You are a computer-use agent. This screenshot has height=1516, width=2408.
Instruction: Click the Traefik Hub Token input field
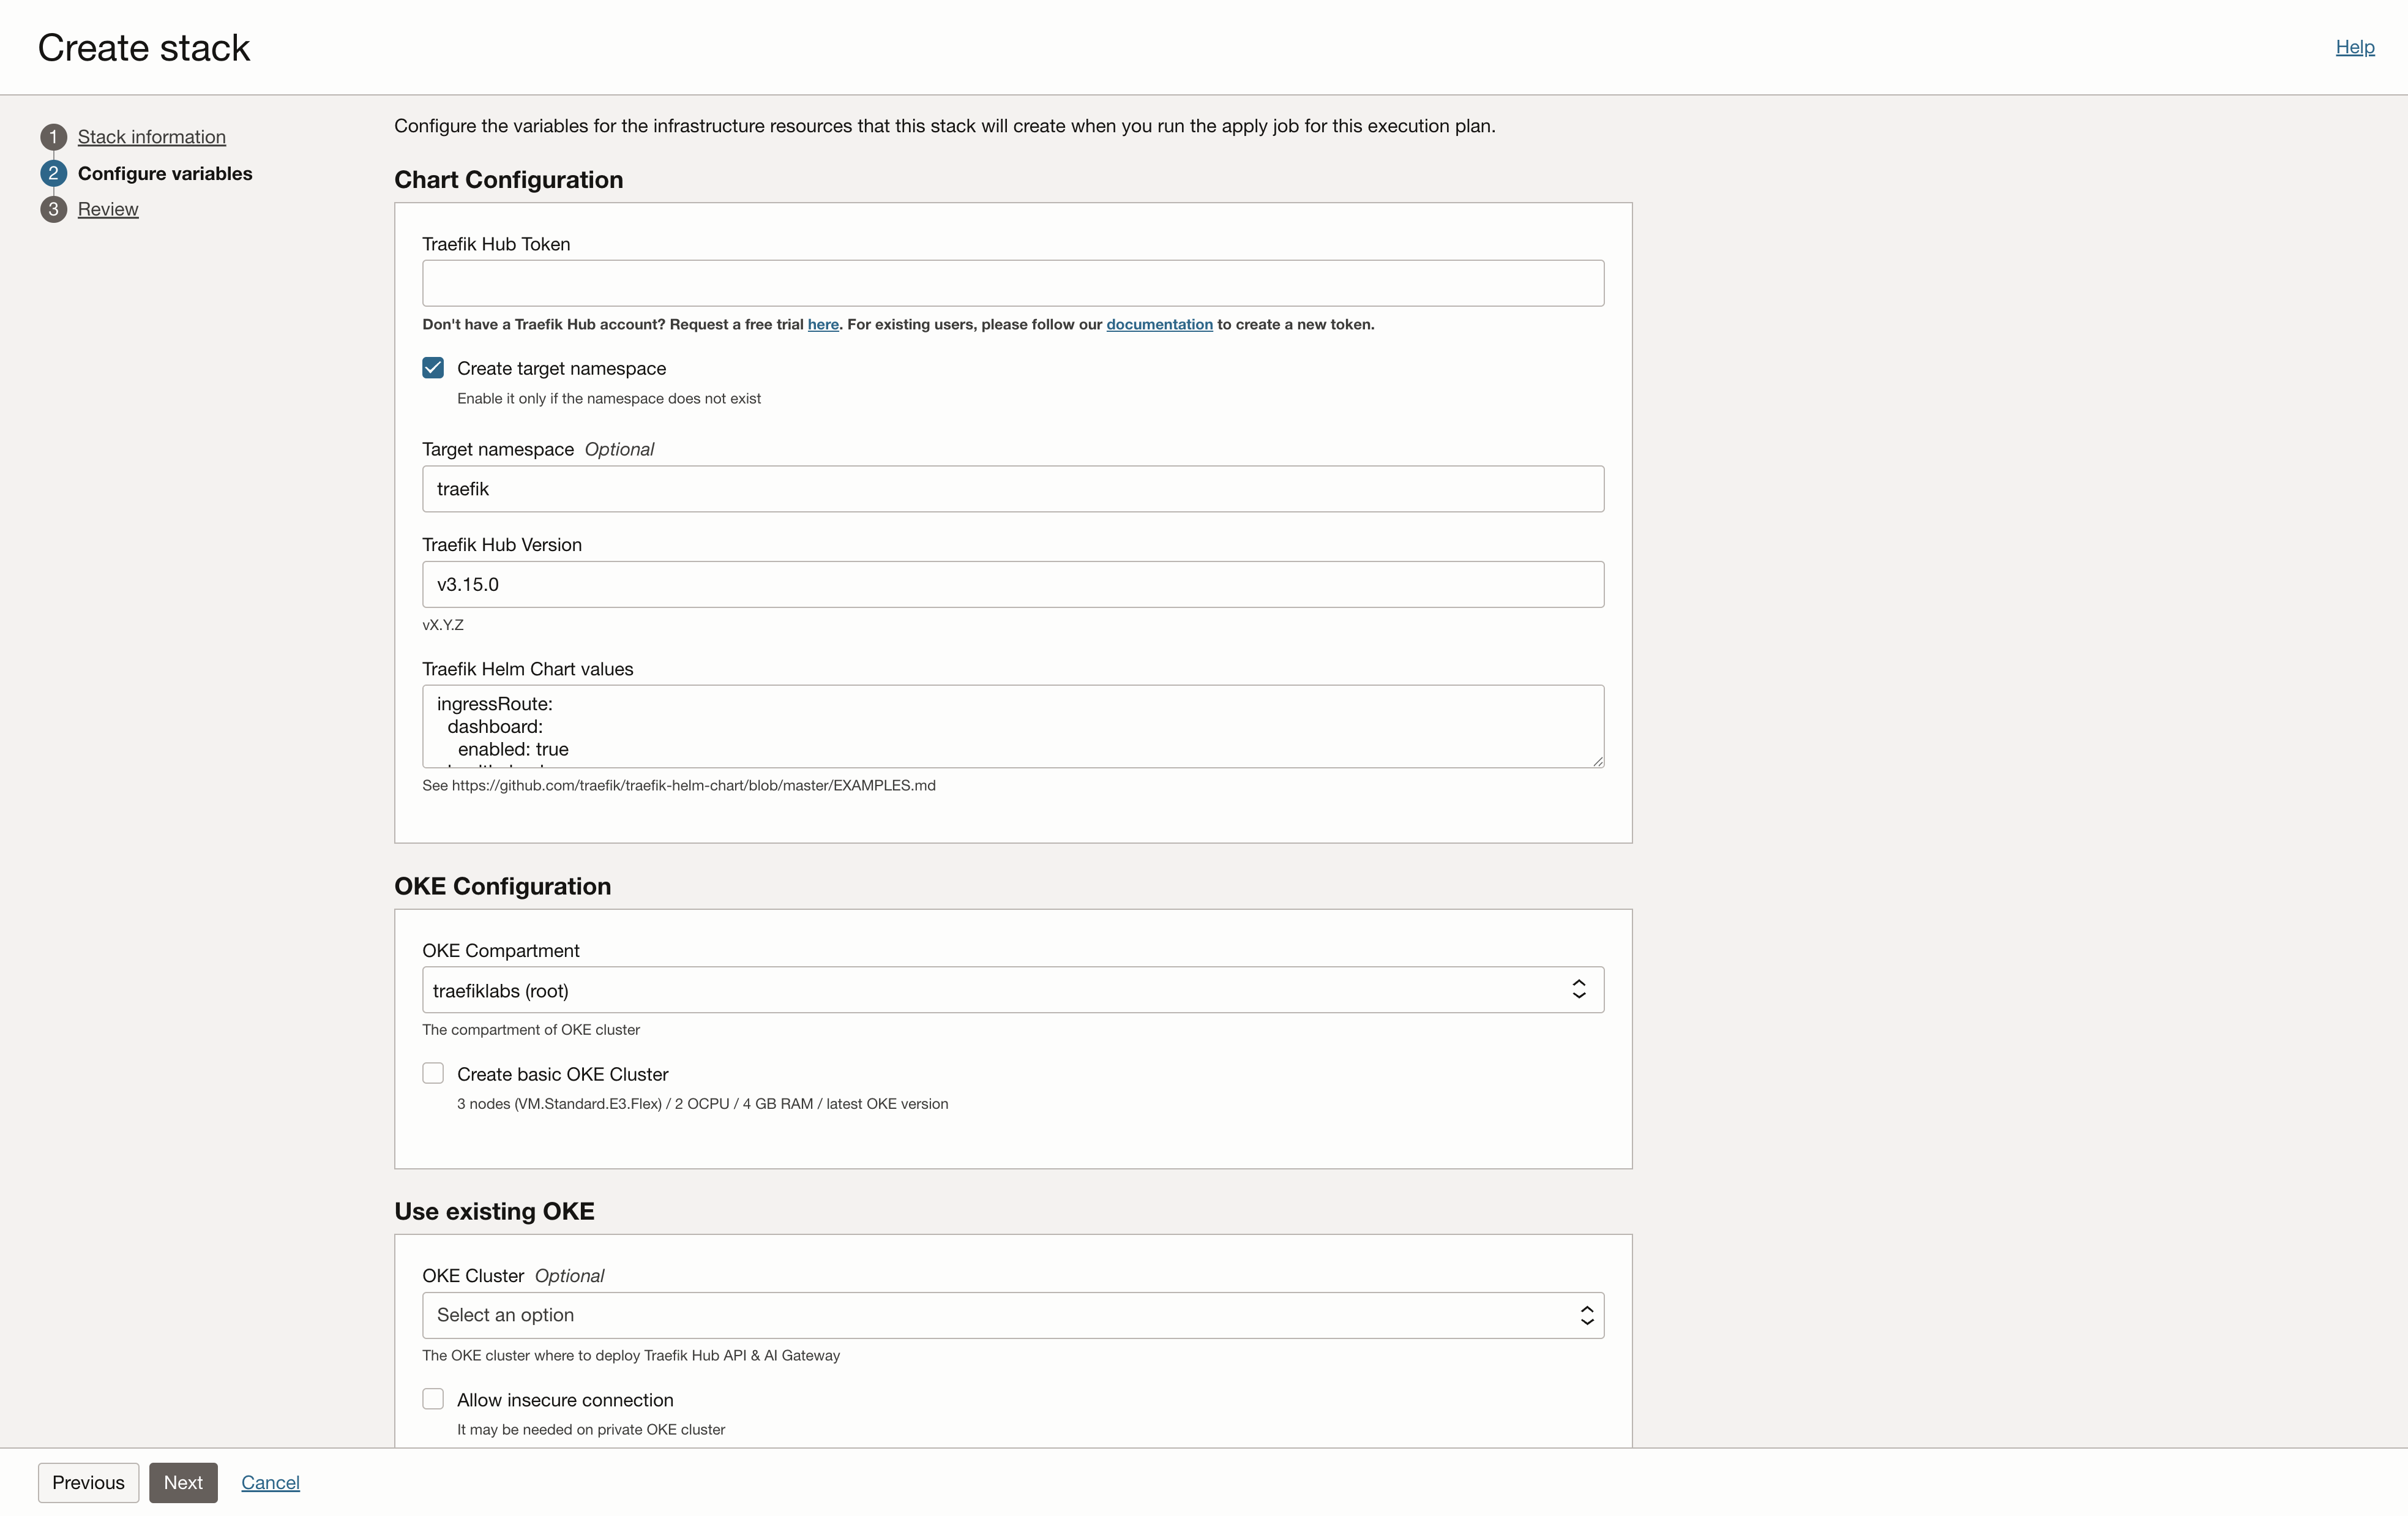tap(1012, 283)
